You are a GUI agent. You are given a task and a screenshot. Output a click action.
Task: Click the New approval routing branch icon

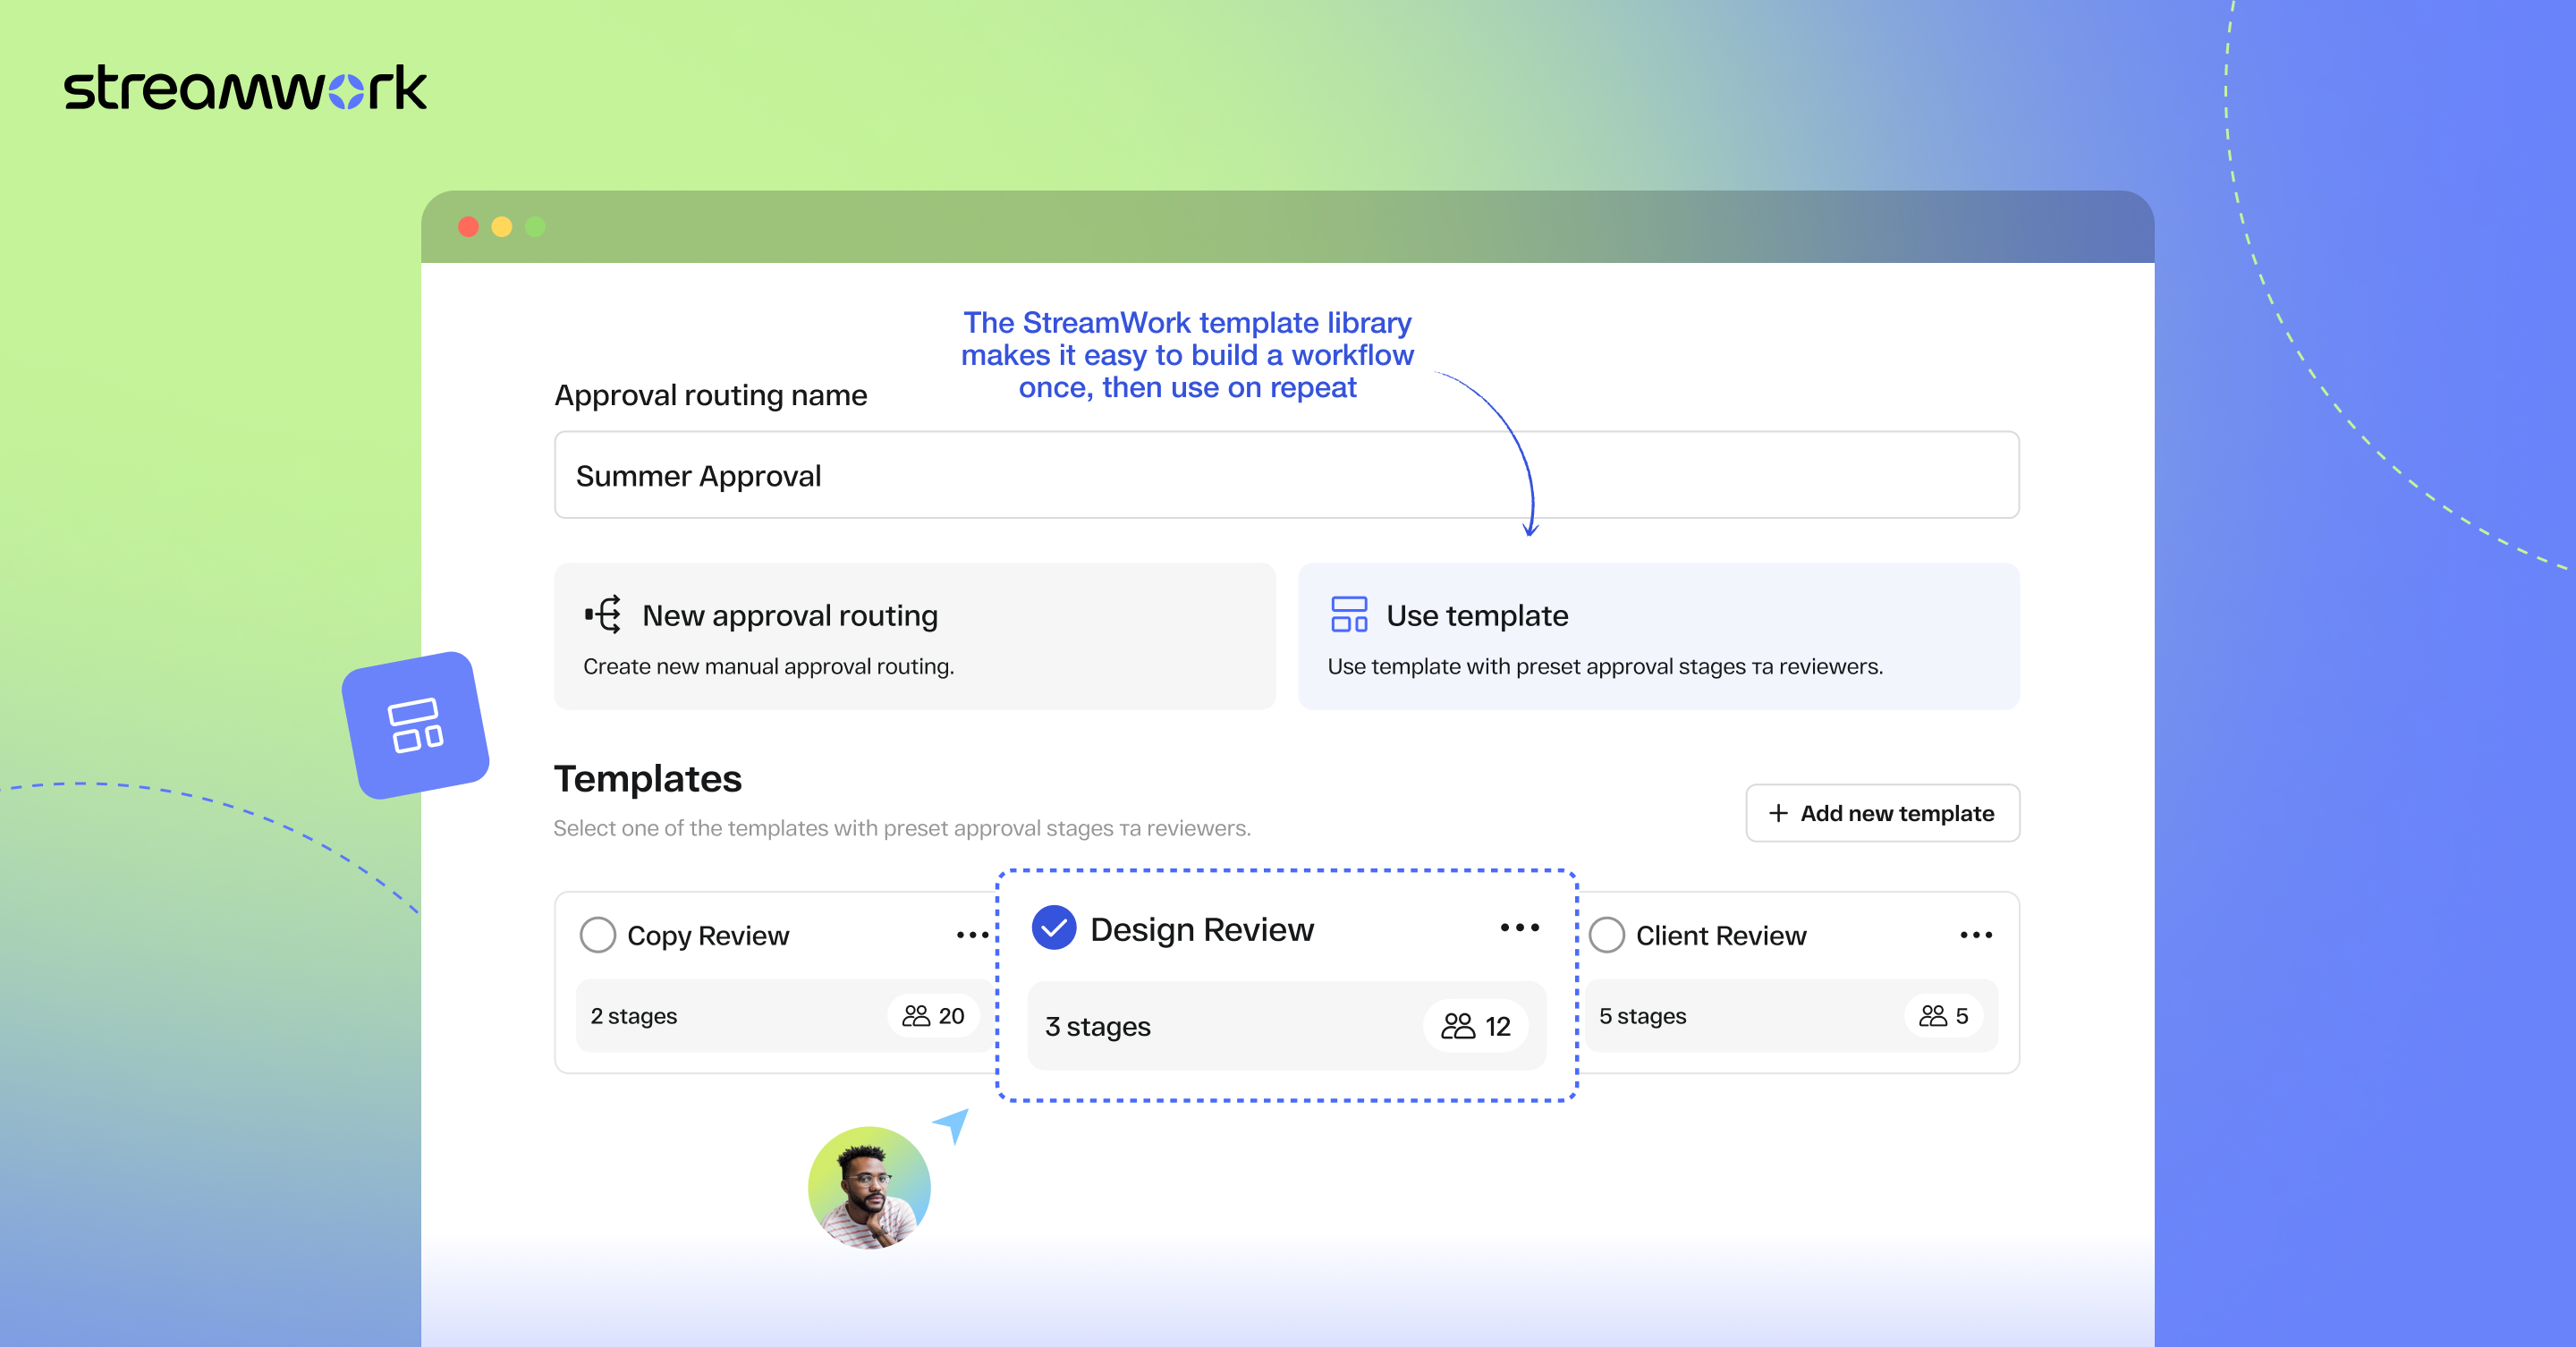coord(604,614)
